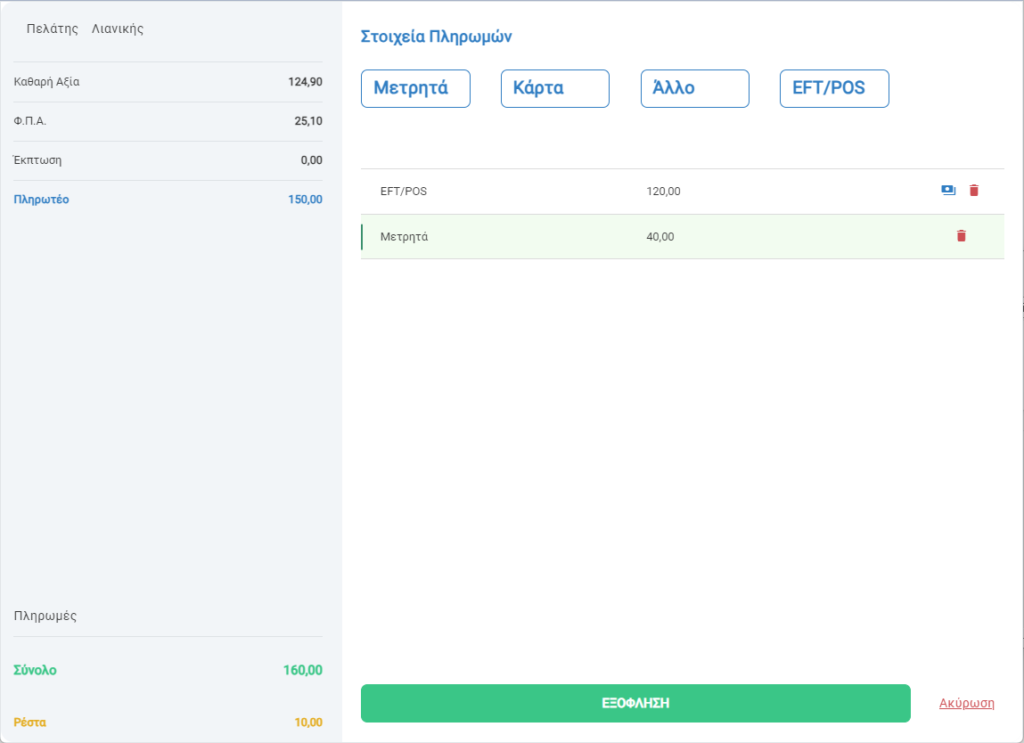Screen dimensions: 1024x743
Task: Delete the Μετρητά payment via trash icon
Action: point(961,236)
